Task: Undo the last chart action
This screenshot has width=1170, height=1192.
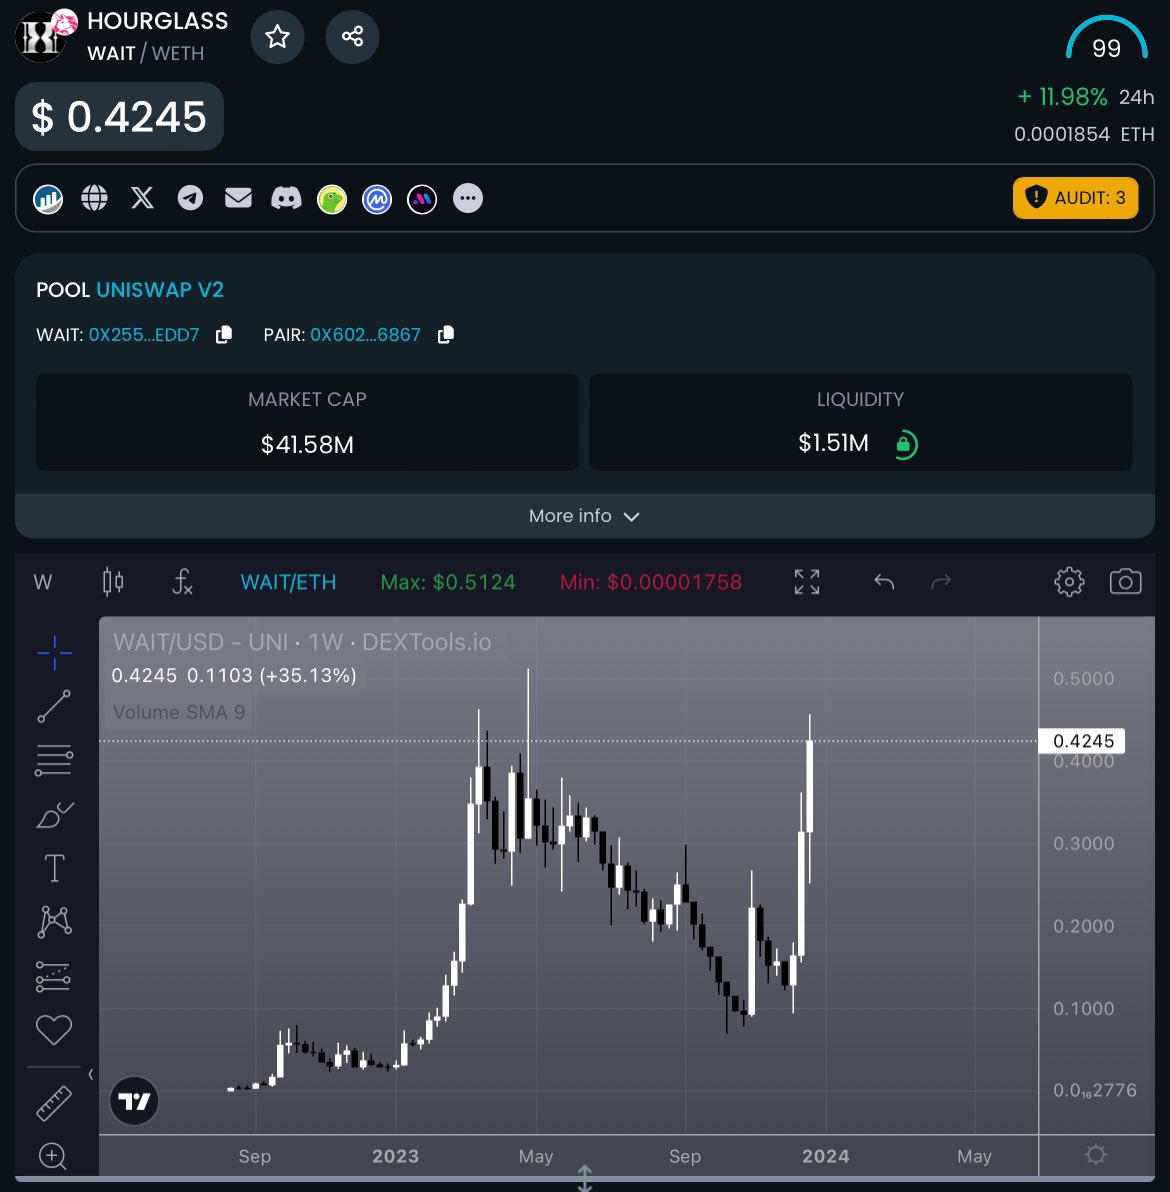Action: point(883,582)
